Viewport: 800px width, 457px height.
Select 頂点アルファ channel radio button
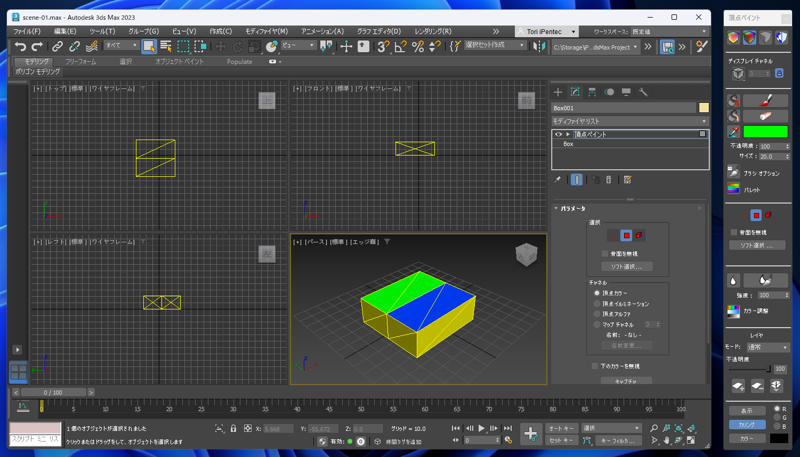tap(597, 314)
